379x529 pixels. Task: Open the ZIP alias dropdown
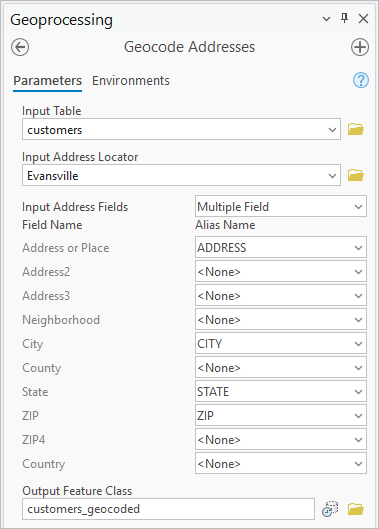tap(281, 415)
